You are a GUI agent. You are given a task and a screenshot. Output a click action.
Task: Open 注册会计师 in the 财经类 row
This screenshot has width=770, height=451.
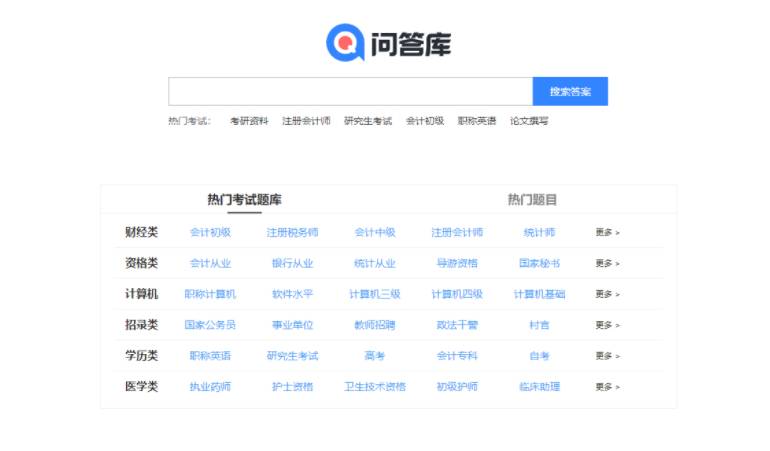click(457, 232)
